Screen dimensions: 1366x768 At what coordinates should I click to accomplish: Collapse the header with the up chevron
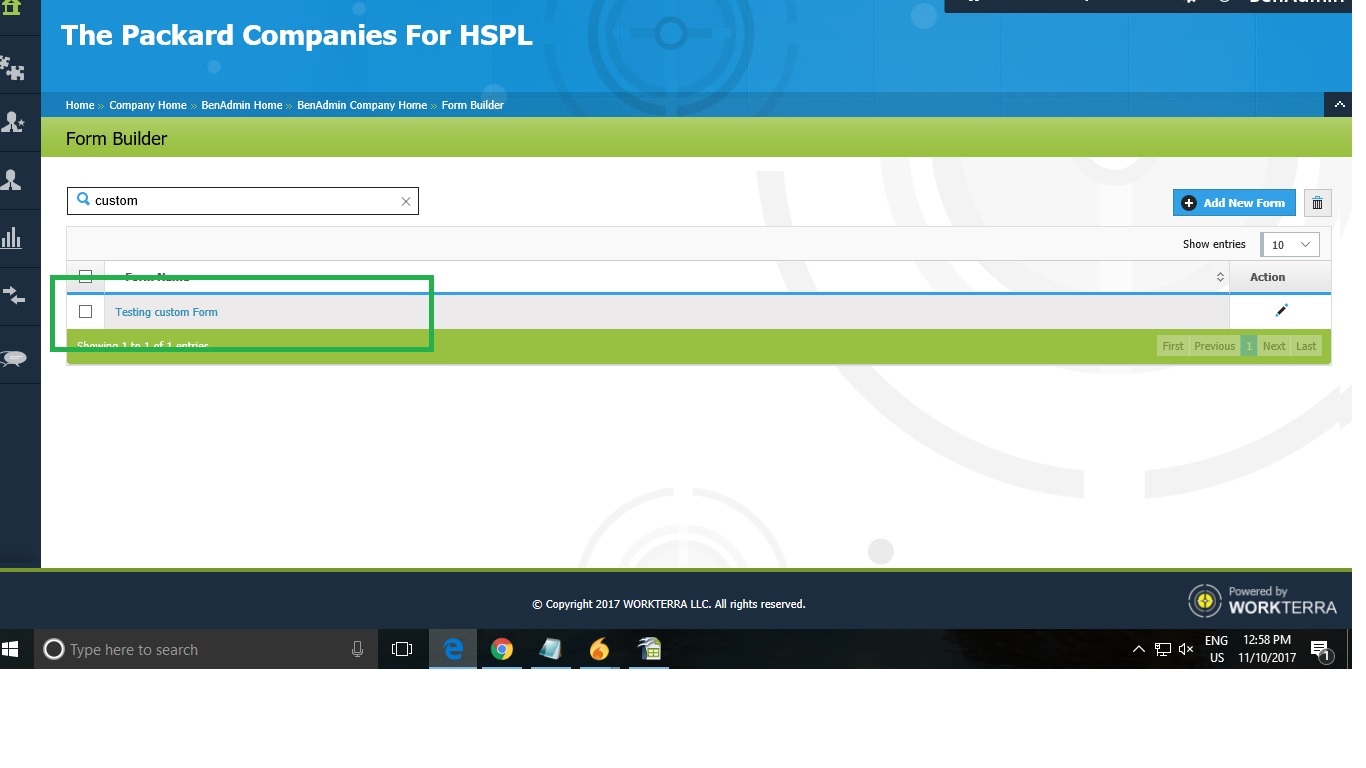(1338, 104)
